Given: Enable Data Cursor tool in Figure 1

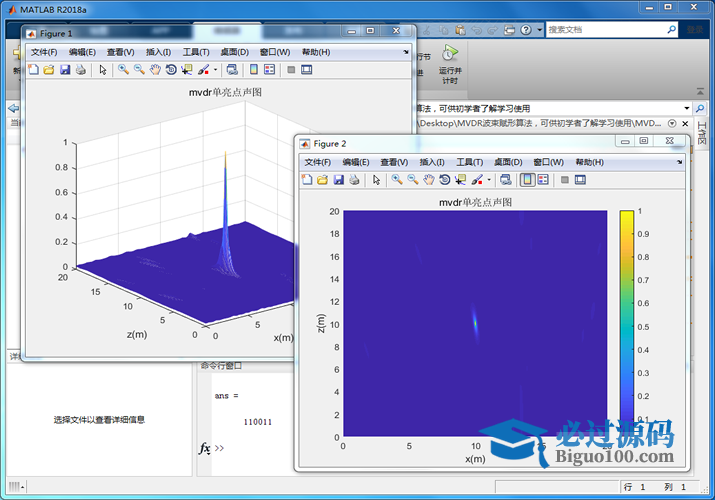Looking at the screenshot, I should [187, 70].
